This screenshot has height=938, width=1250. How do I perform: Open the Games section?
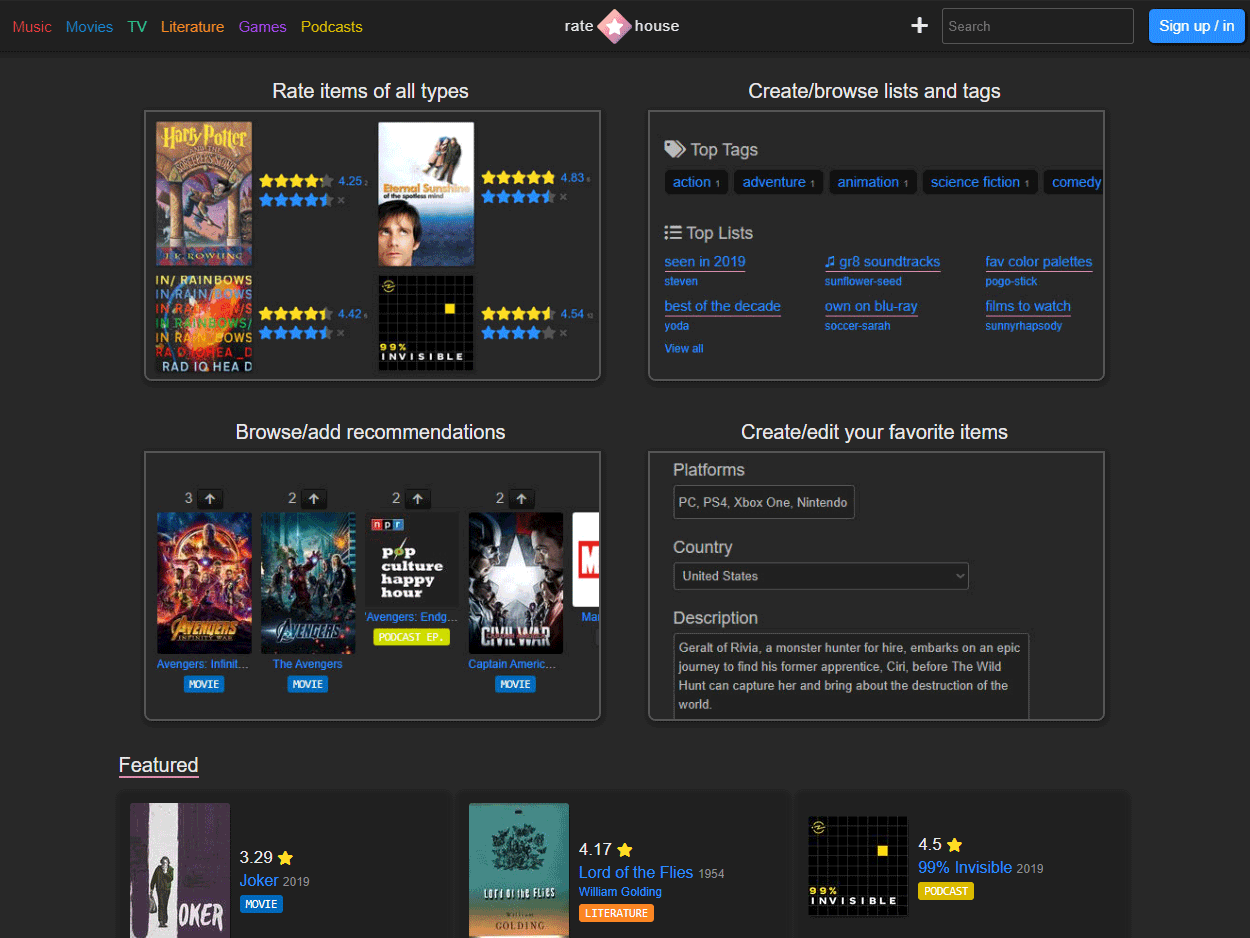point(262,27)
